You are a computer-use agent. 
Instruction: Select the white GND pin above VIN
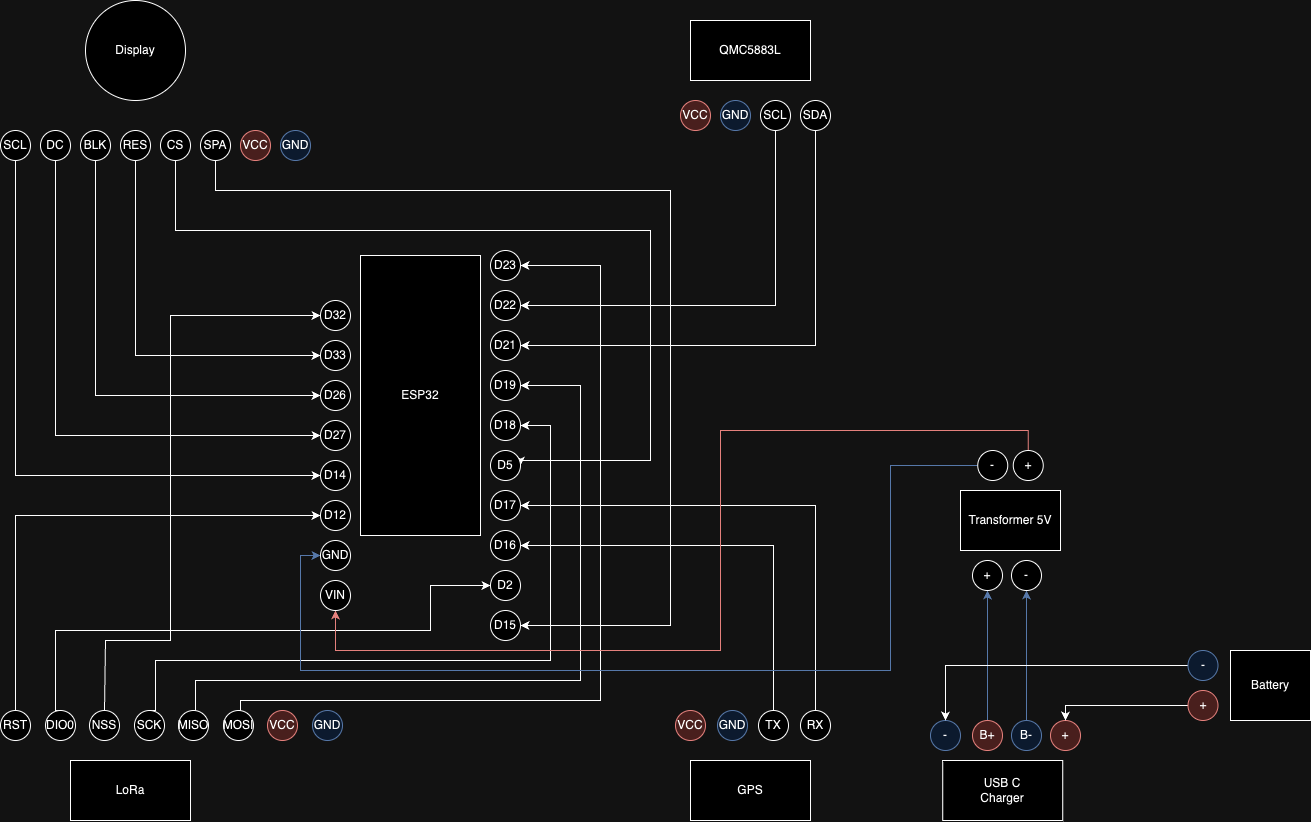[x=335, y=555]
